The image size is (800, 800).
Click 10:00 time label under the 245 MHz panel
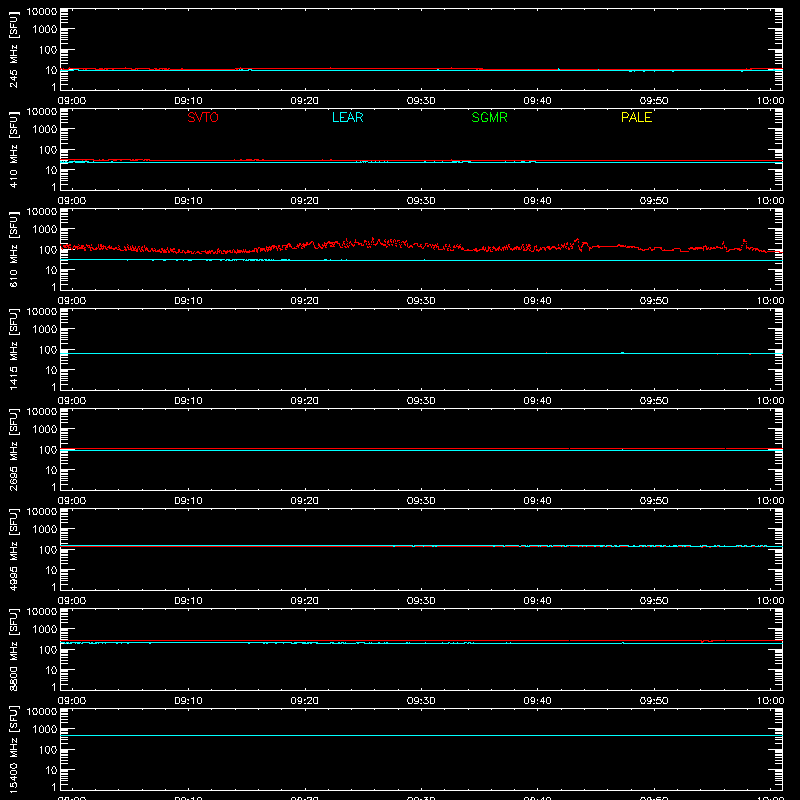point(770,101)
